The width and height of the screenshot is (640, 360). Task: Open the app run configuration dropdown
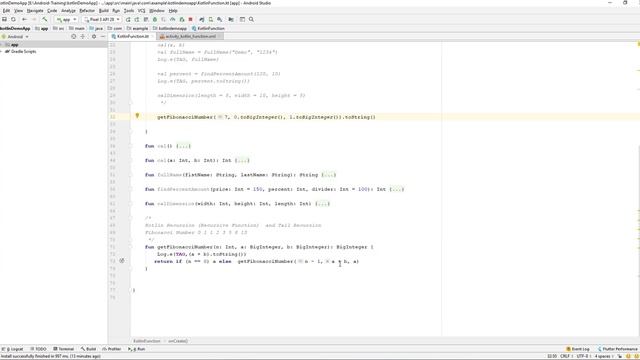point(66,19)
